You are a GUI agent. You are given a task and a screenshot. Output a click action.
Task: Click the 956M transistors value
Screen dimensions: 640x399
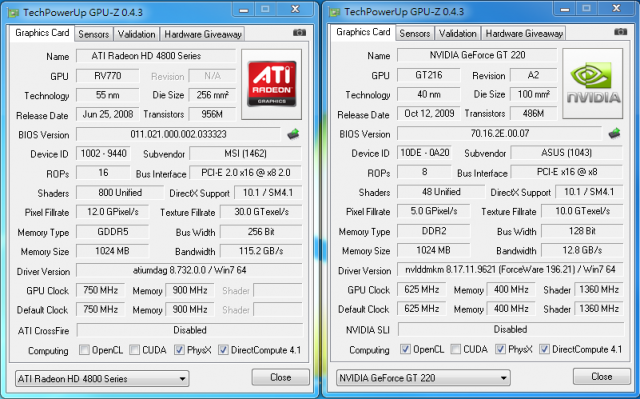coord(212,115)
